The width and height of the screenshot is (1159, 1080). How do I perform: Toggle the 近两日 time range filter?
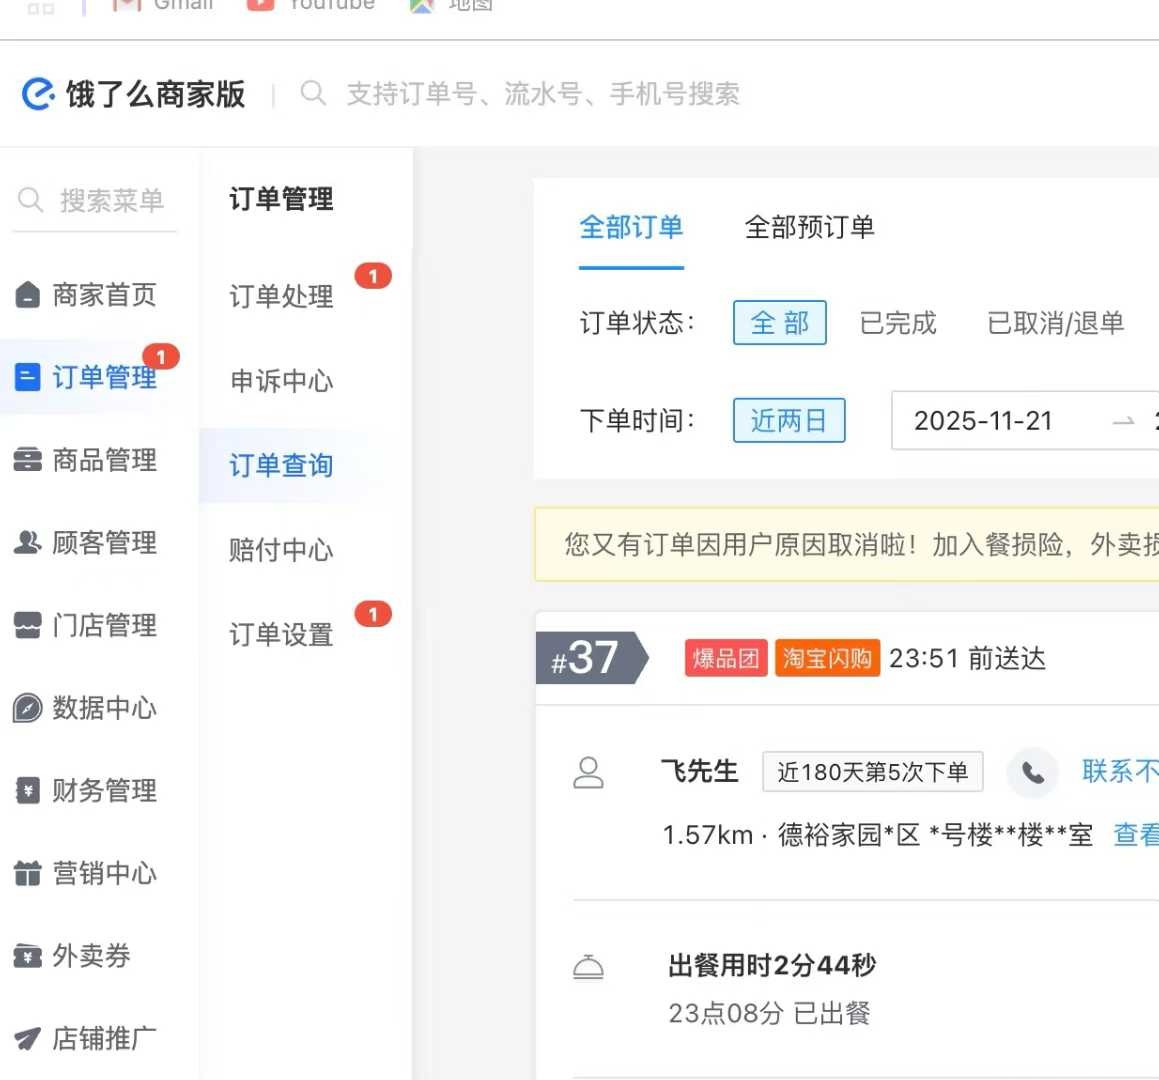[789, 420]
